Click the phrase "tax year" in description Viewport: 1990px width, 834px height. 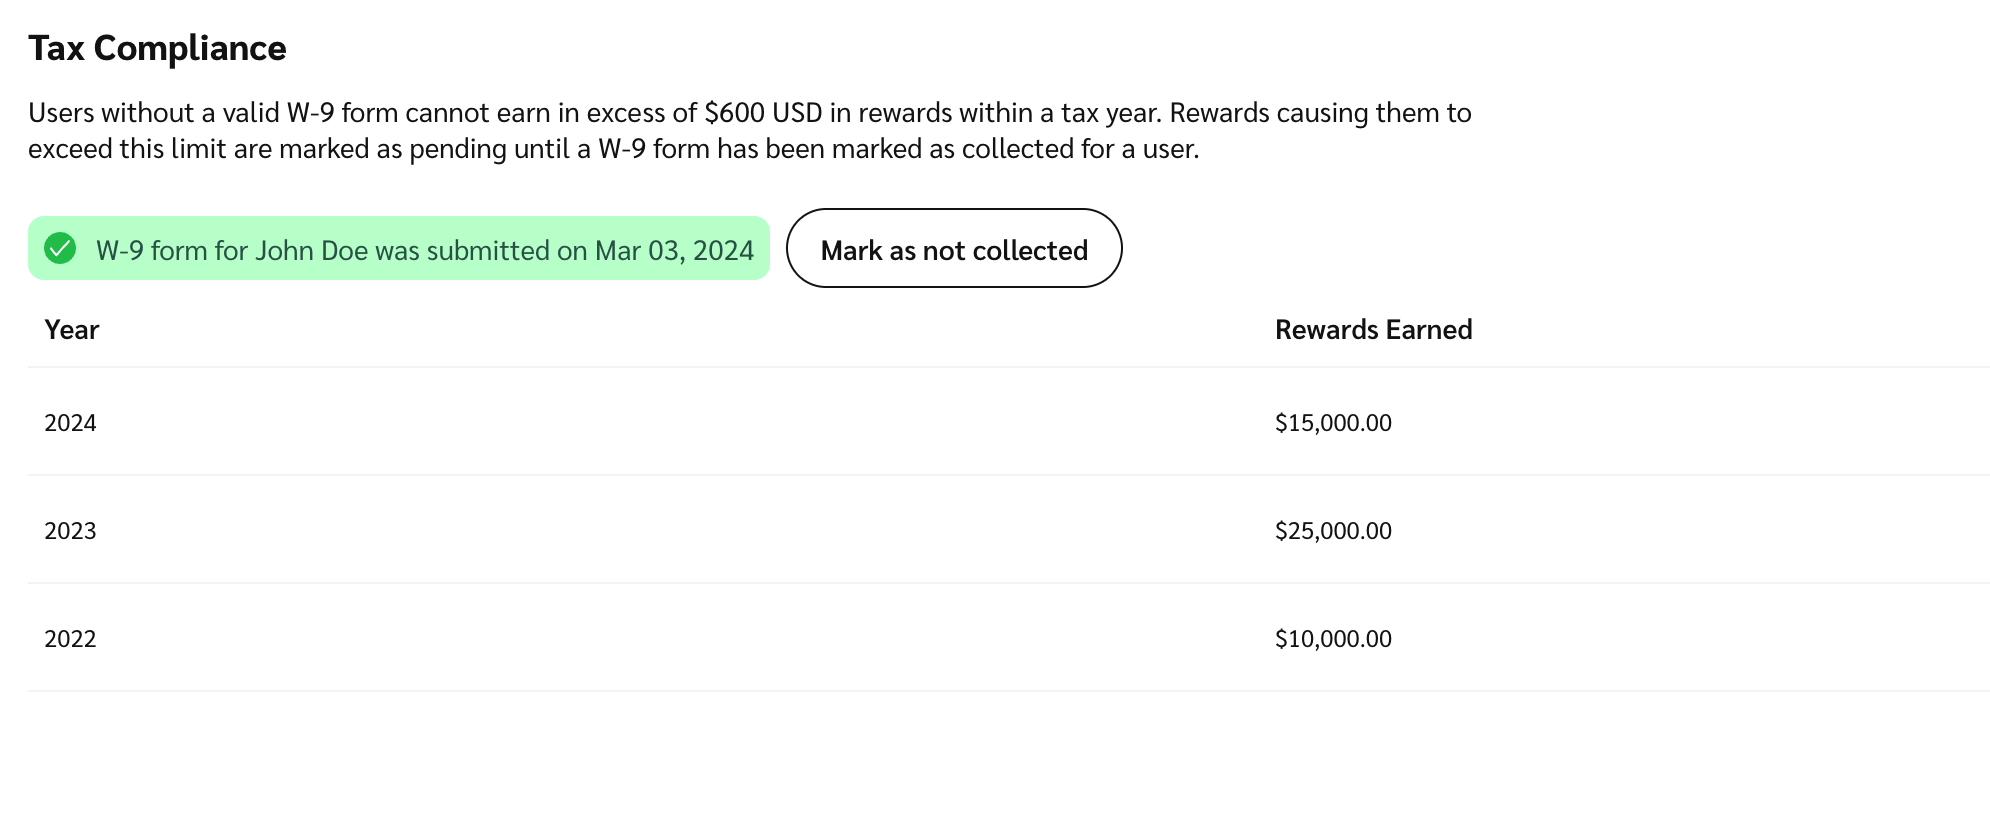pos(1109,113)
